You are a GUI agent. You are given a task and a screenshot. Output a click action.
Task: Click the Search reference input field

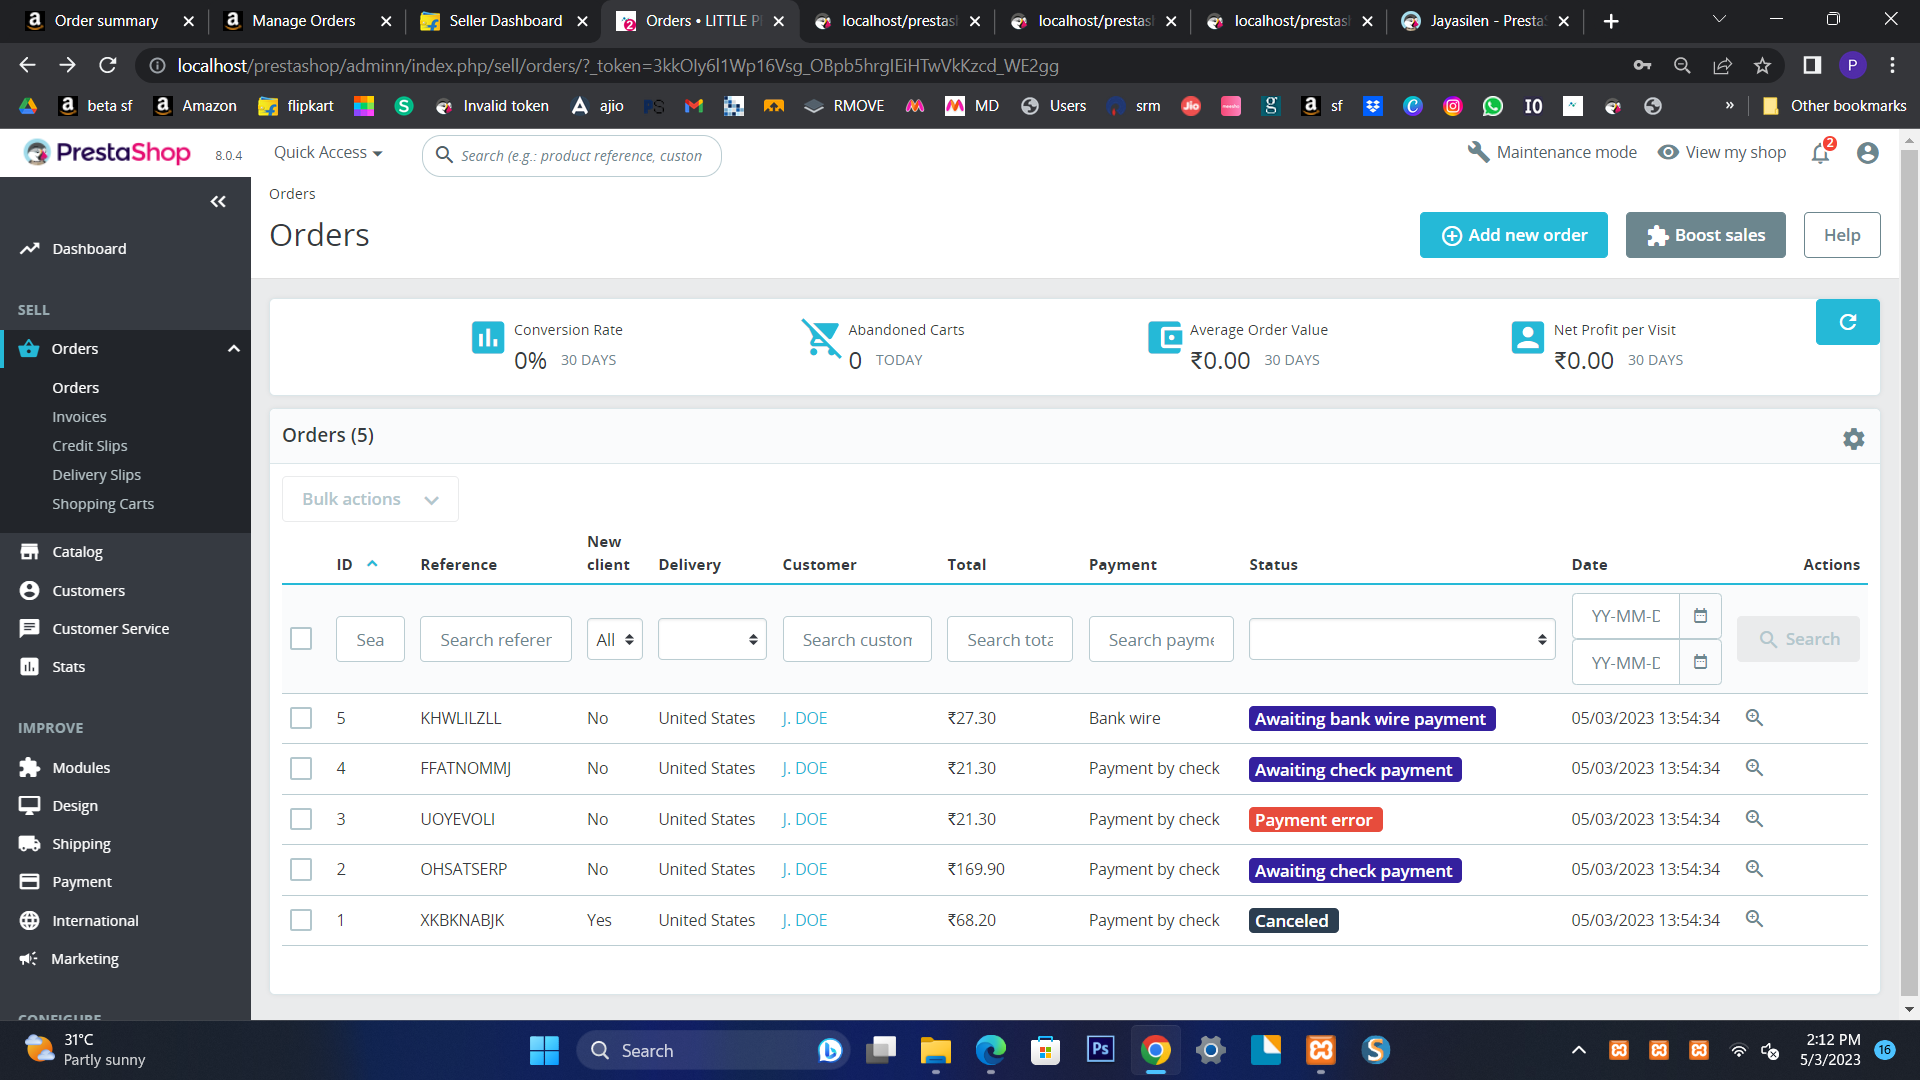pos(495,639)
